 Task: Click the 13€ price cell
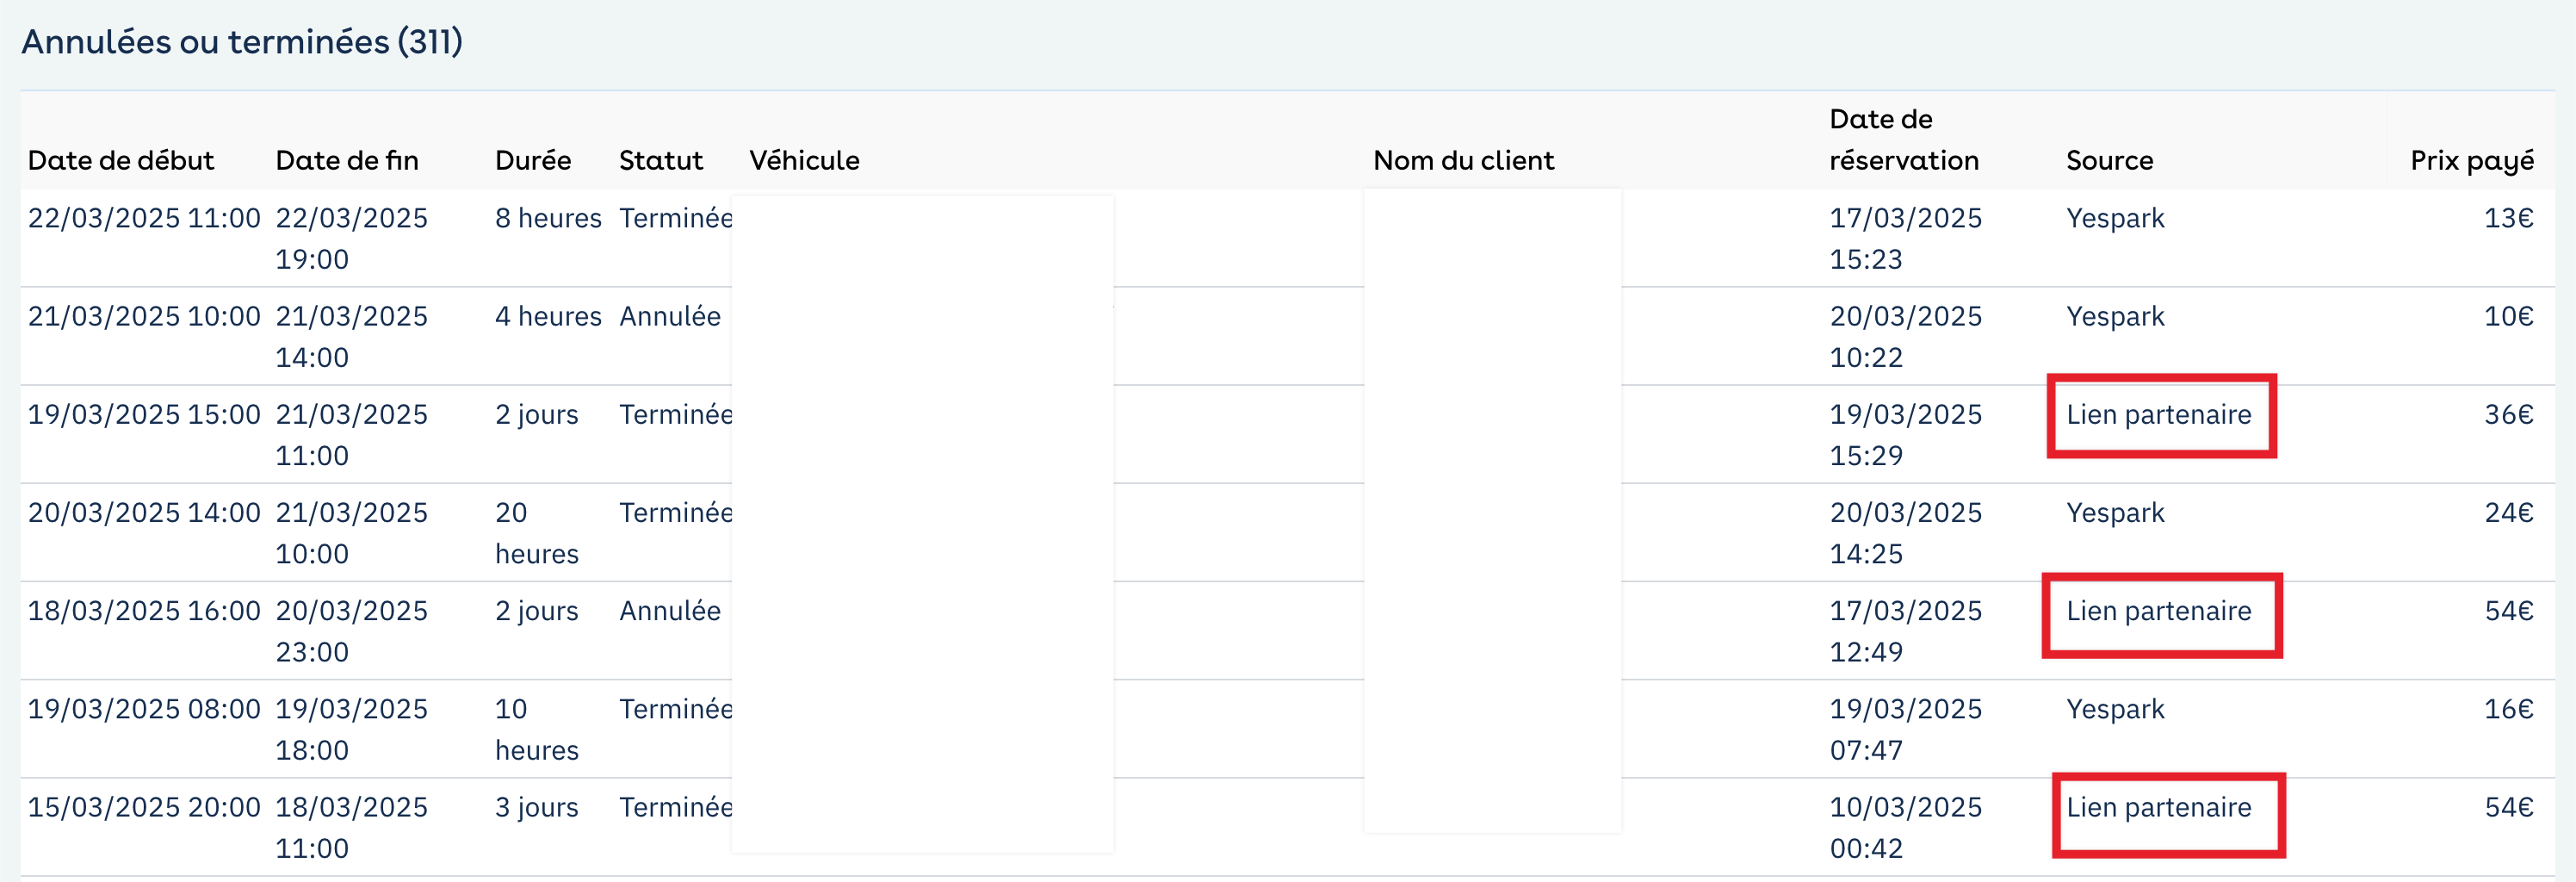click(2509, 218)
